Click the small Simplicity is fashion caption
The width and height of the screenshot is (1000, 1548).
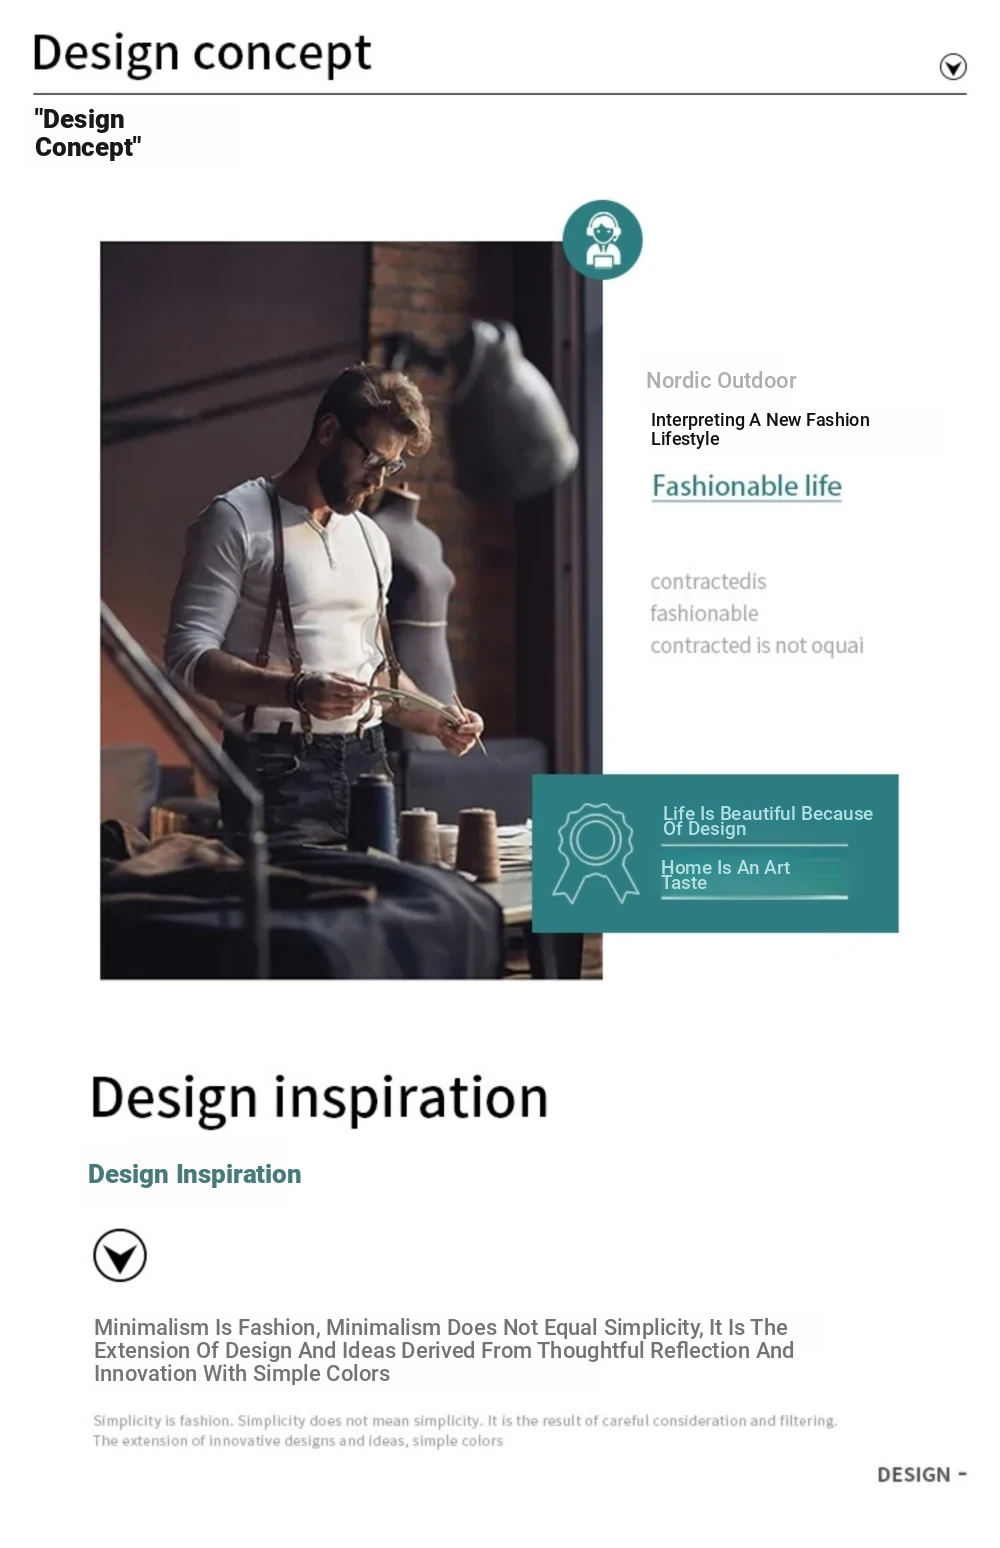click(465, 1430)
